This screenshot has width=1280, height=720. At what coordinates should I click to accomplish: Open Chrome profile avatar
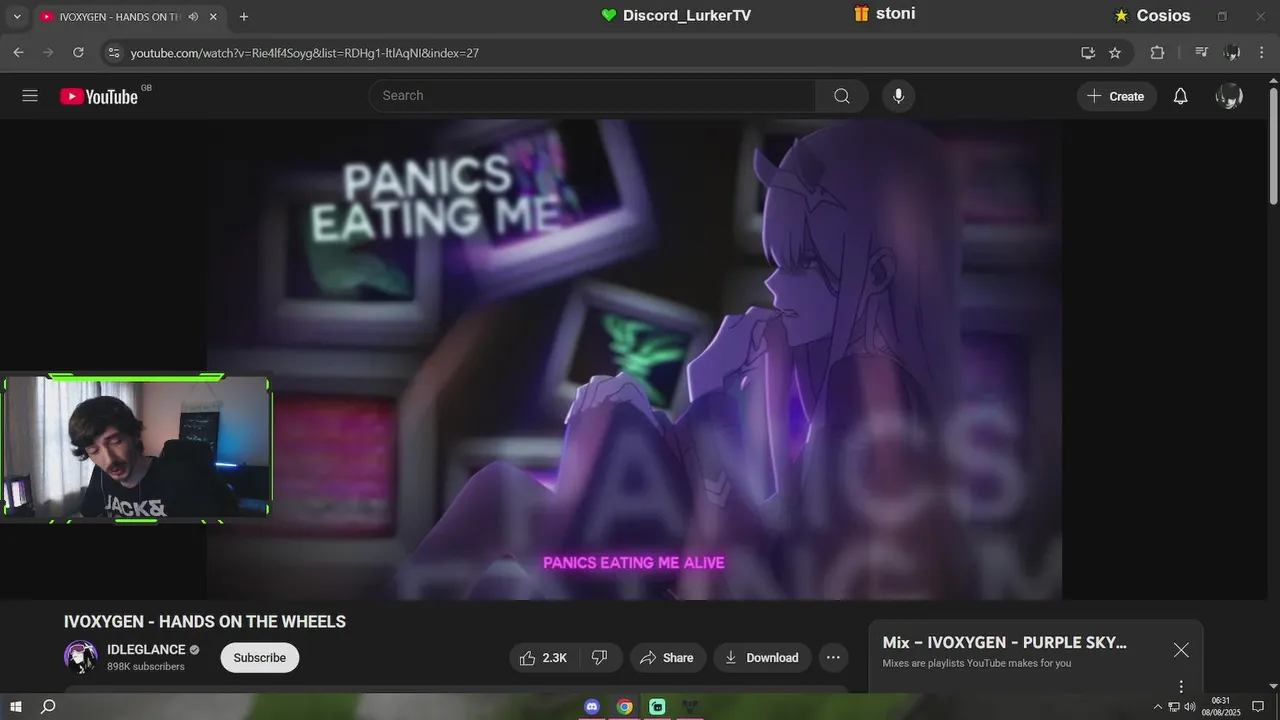(1232, 52)
